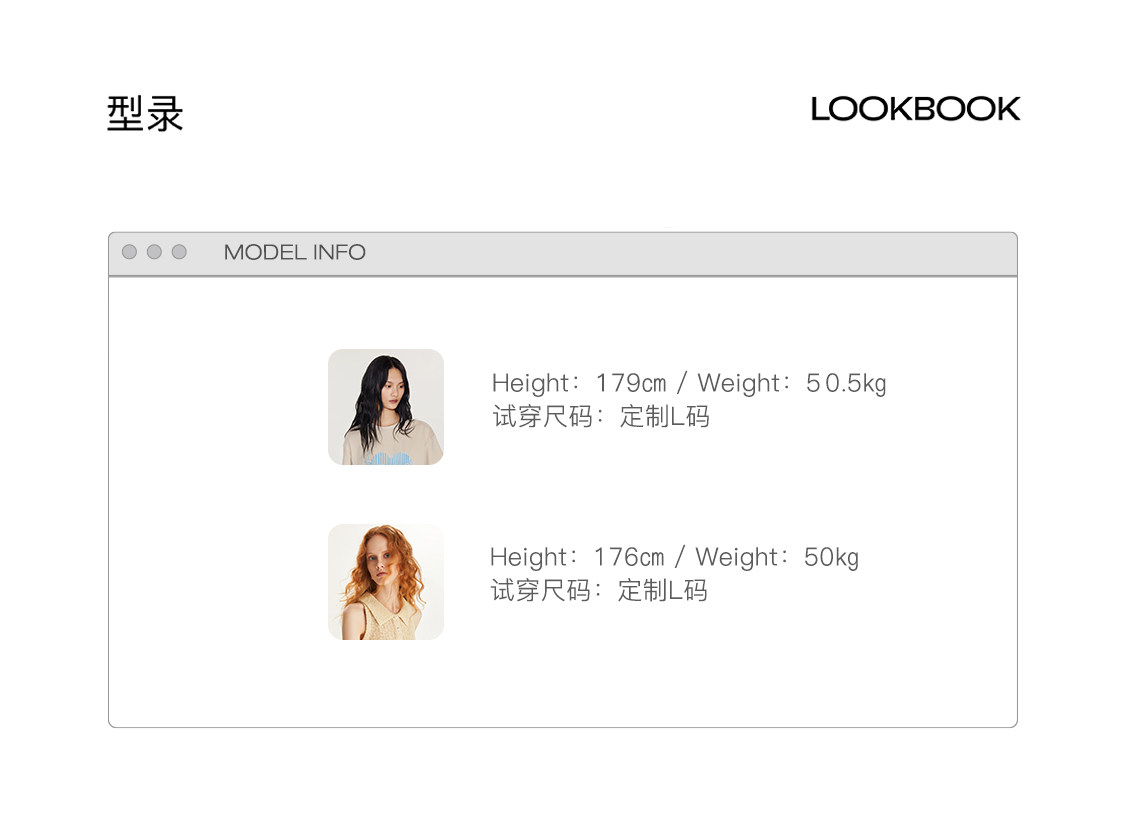Click the word INFO in title bar
The height and width of the screenshot is (837, 1125).
pos(339,252)
